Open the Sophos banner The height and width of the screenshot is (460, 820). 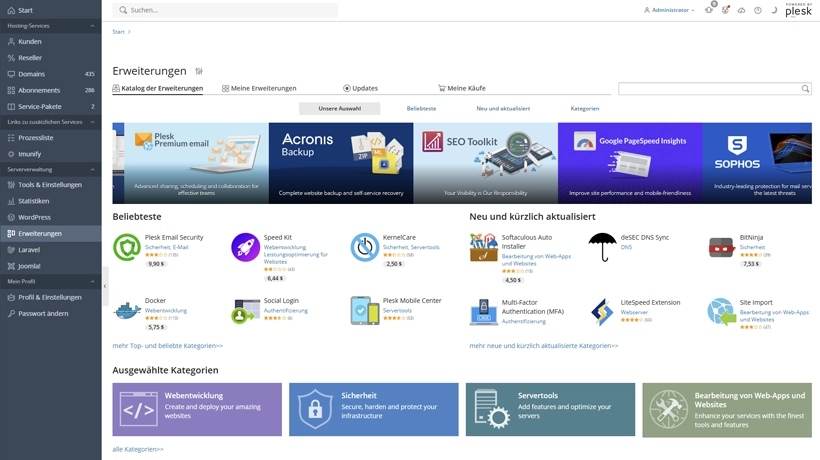757,163
